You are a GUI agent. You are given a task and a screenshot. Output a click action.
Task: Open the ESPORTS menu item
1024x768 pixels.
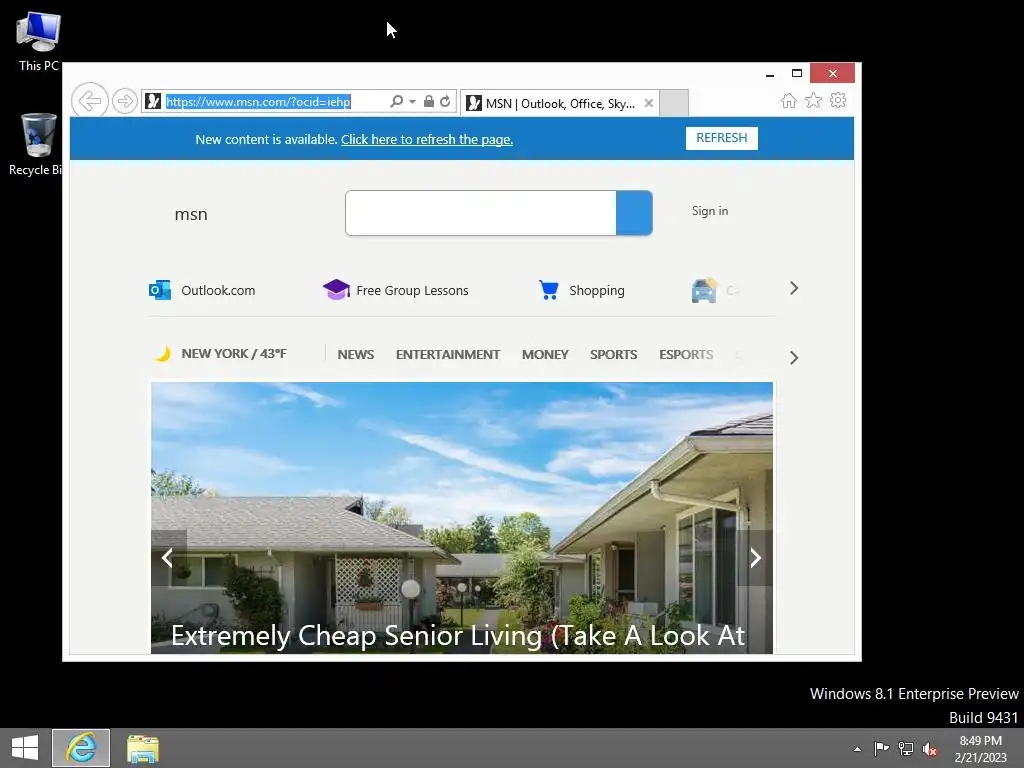[686, 355]
